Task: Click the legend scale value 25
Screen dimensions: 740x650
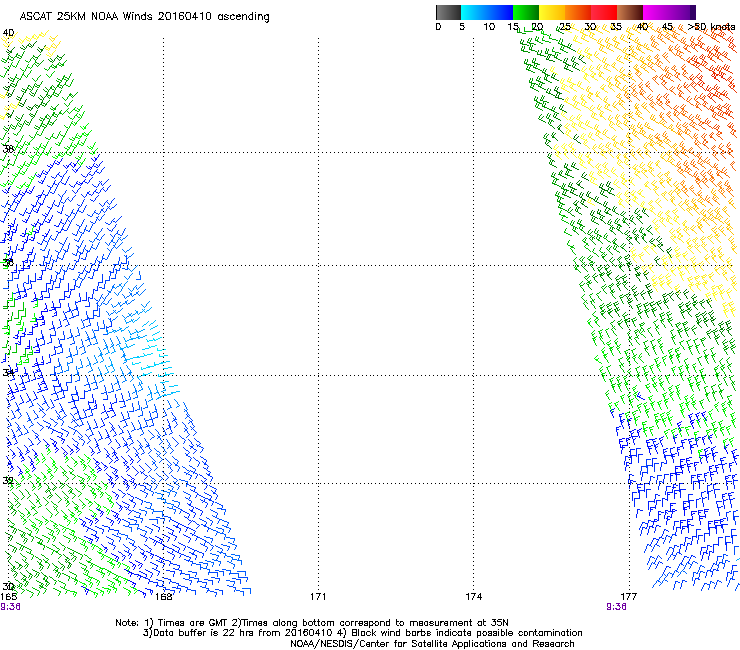Action: click(565, 27)
